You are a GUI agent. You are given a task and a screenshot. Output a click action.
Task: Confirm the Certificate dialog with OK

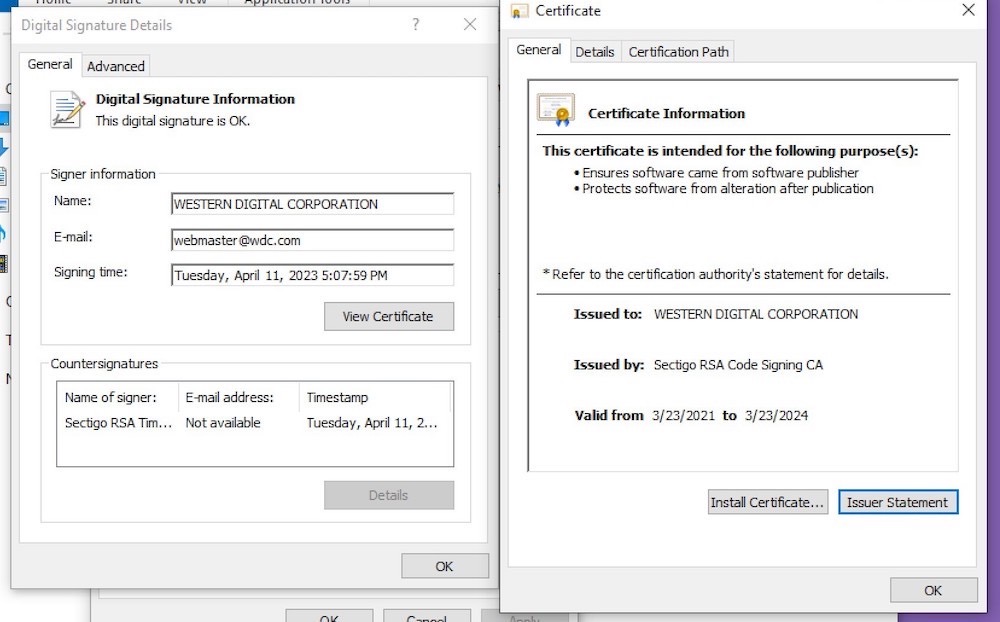[x=932, y=590]
